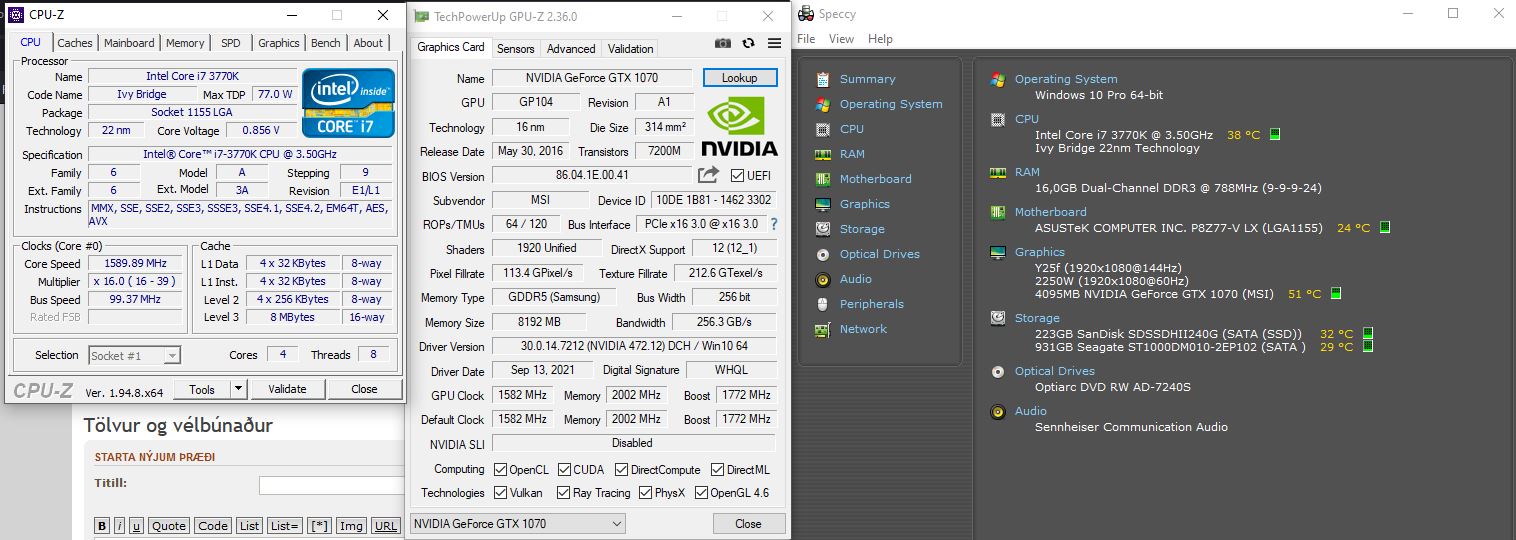Click the GPU-Z refresh icon
The image size is (1516, 540).
748,44
